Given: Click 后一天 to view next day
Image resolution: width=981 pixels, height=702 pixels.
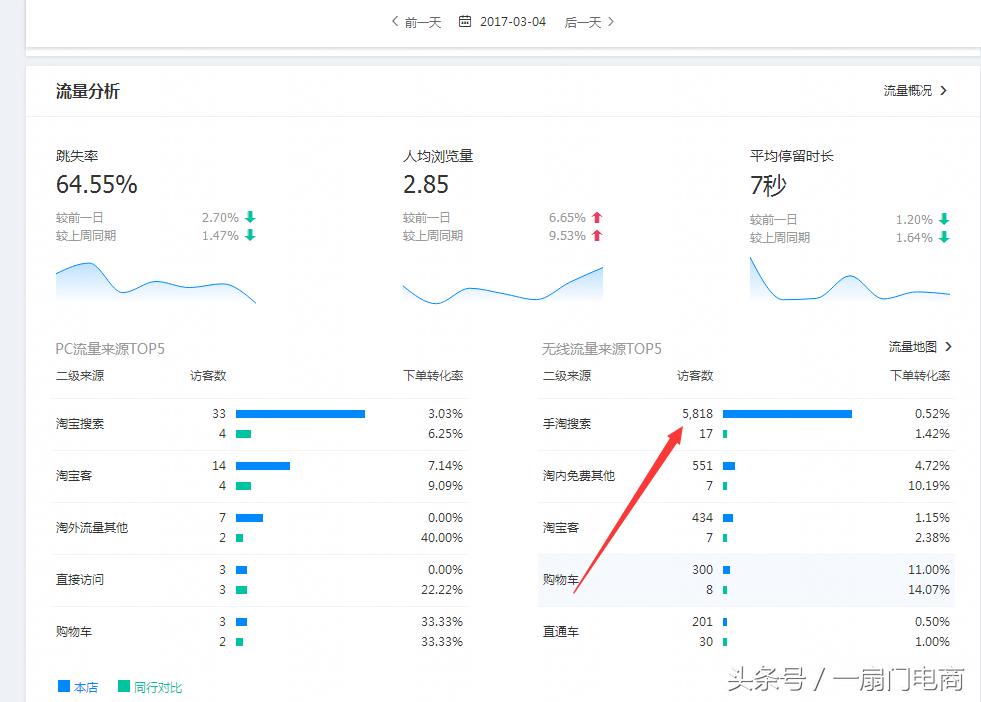Looking at the screenshot, I should click(x=583, y=21).
